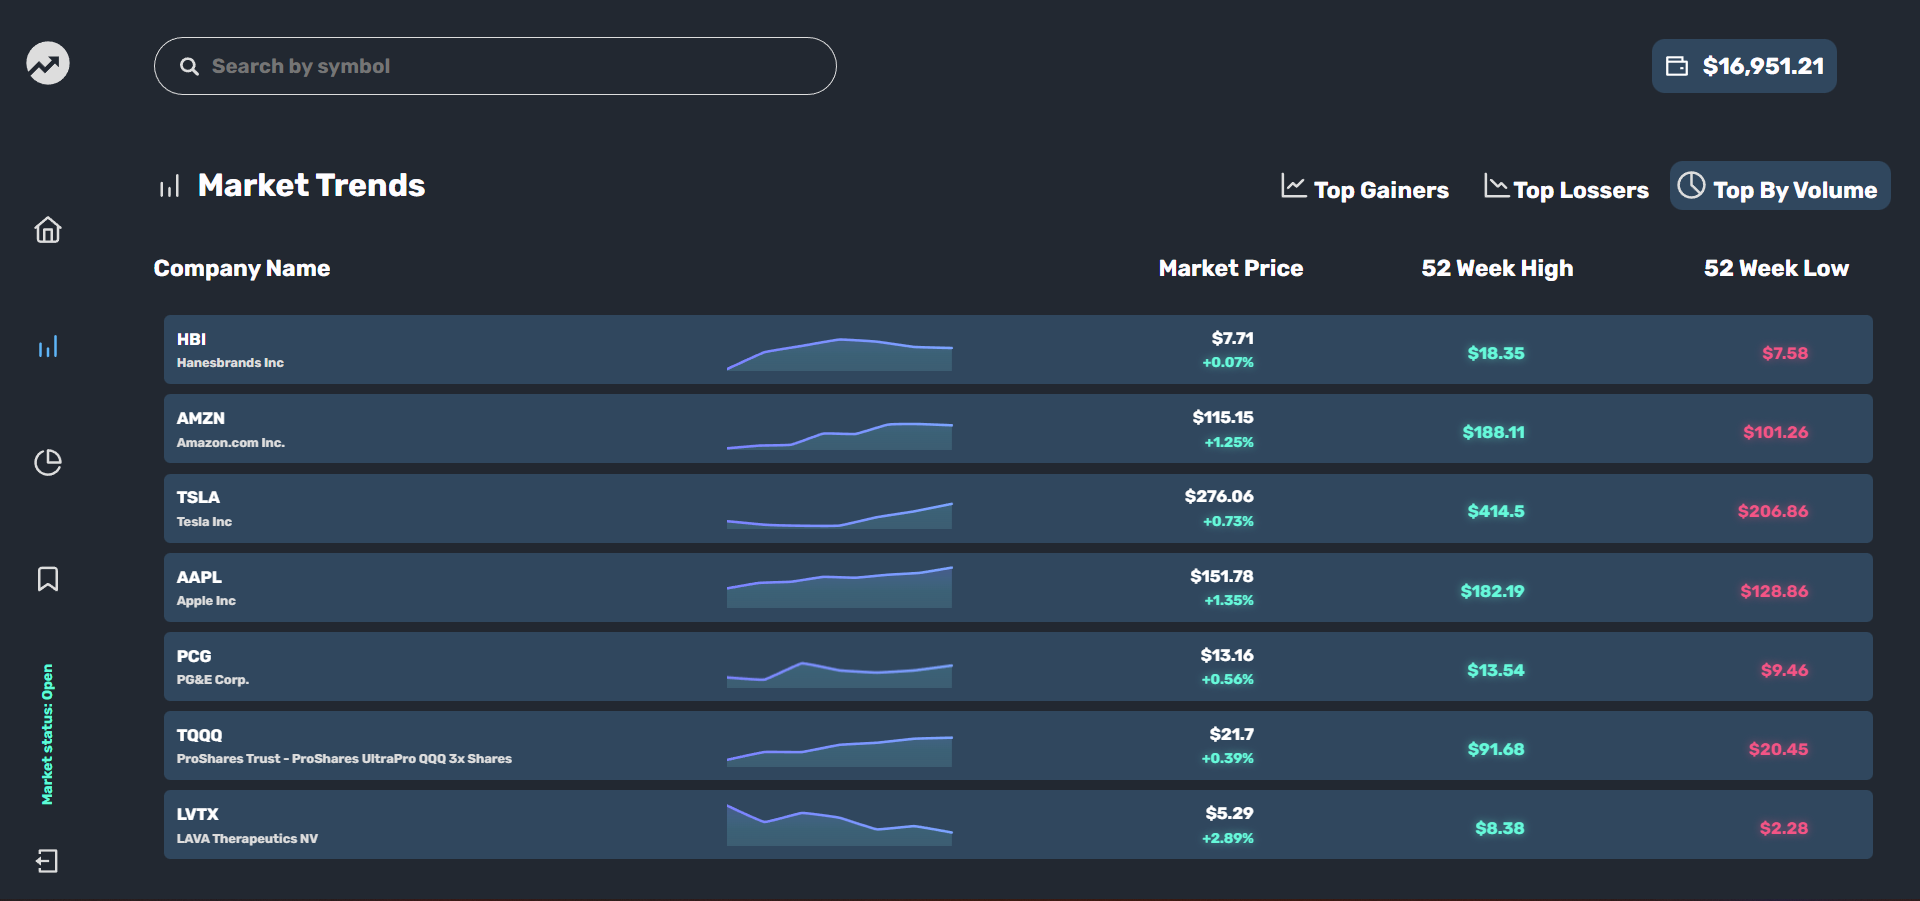Open the TQQQ stock symbol

tap(199, 735)
